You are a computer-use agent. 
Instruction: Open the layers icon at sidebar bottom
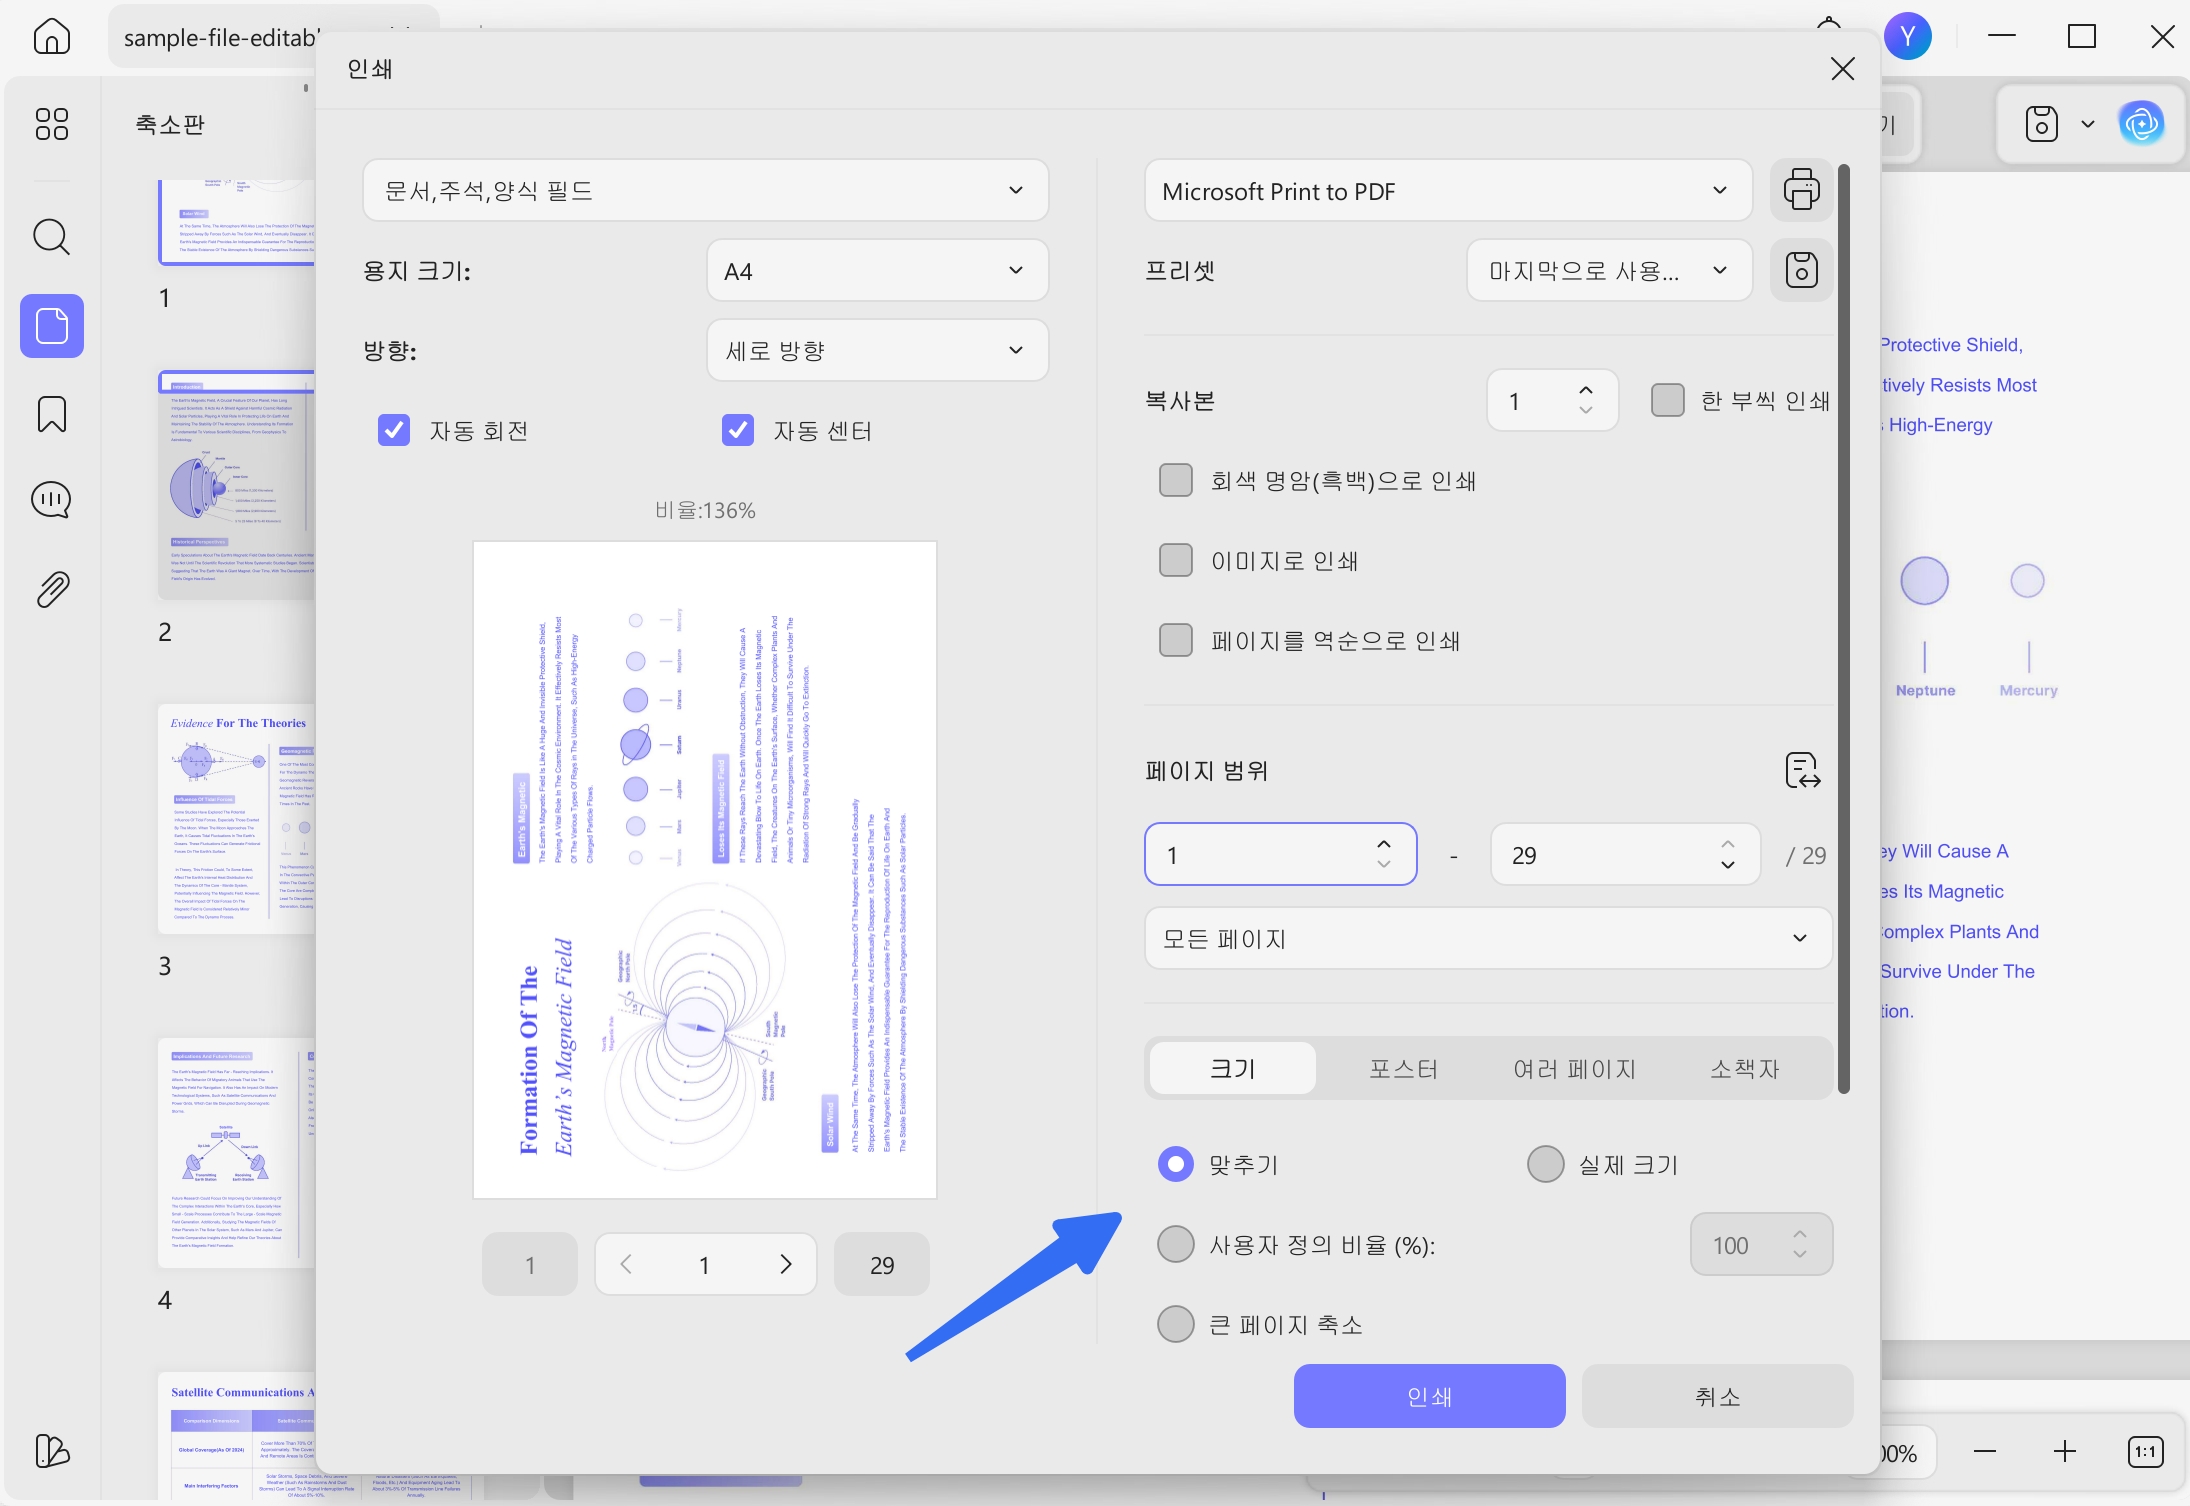pyautogui.click(x=52, y=1451)
